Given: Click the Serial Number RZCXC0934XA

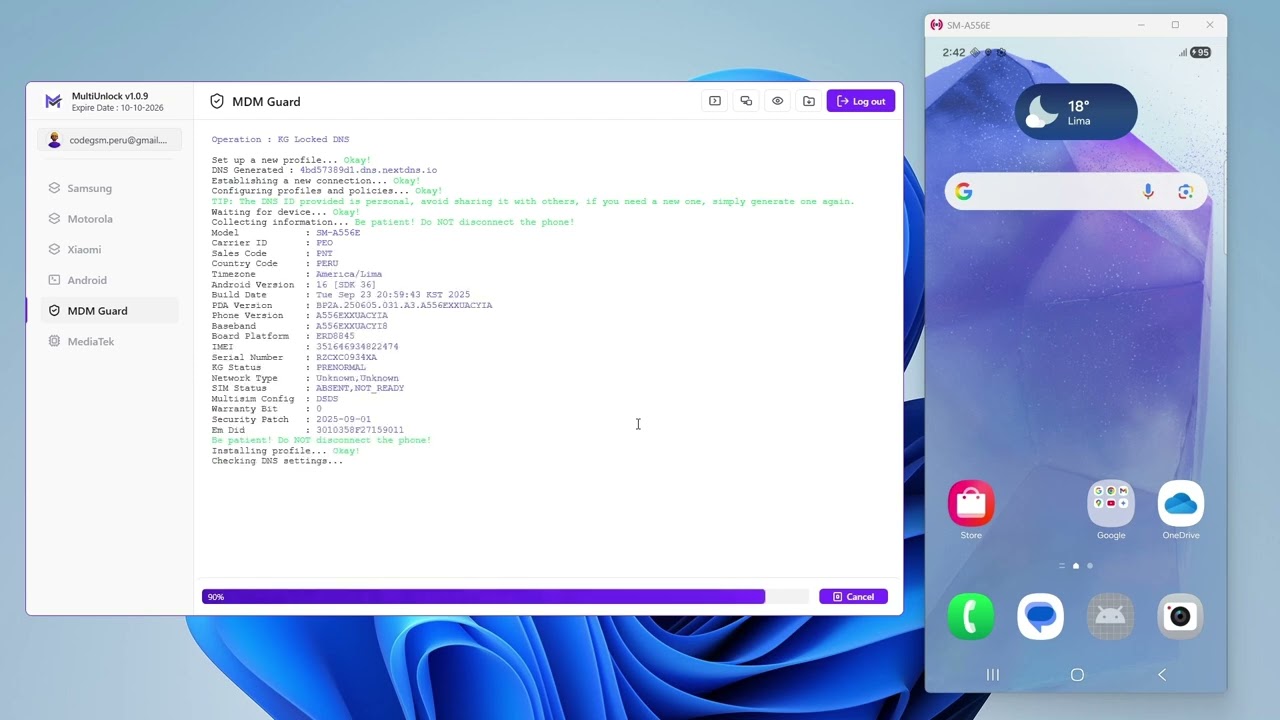Looking at the screenshot, I should [x=346, y=357].
